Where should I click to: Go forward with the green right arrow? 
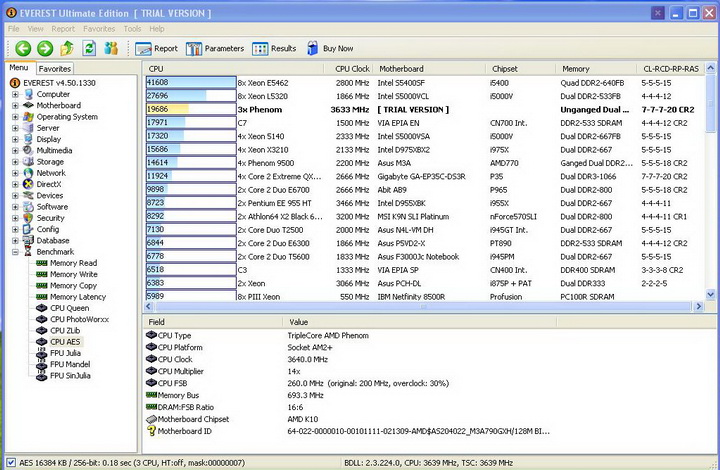pos(45,48)
